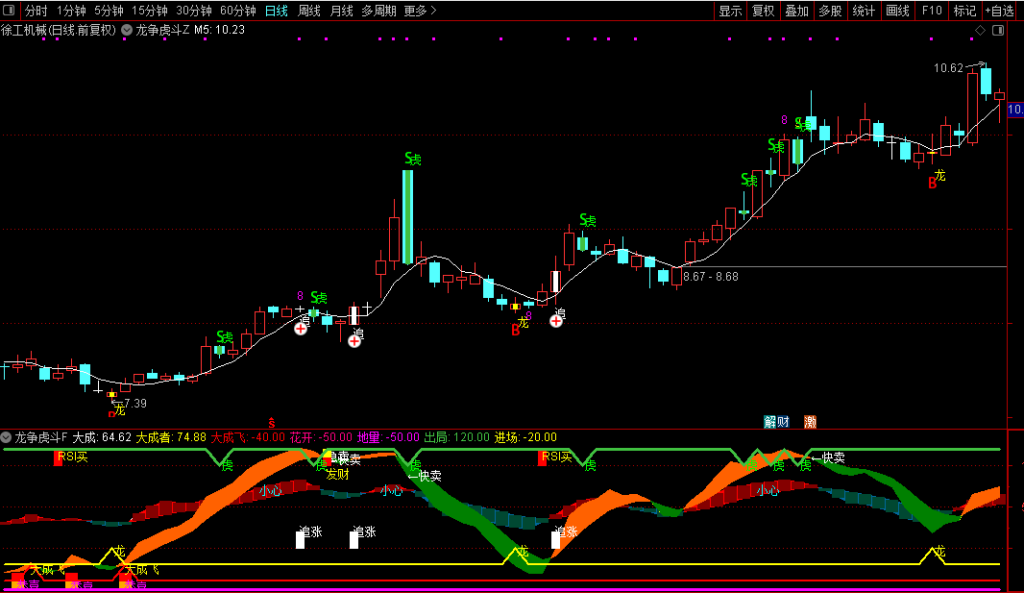The height and width of the screenshot is (593, 1024).
Task: Click the 激 event marker icon
Action: tap(810, 422)
